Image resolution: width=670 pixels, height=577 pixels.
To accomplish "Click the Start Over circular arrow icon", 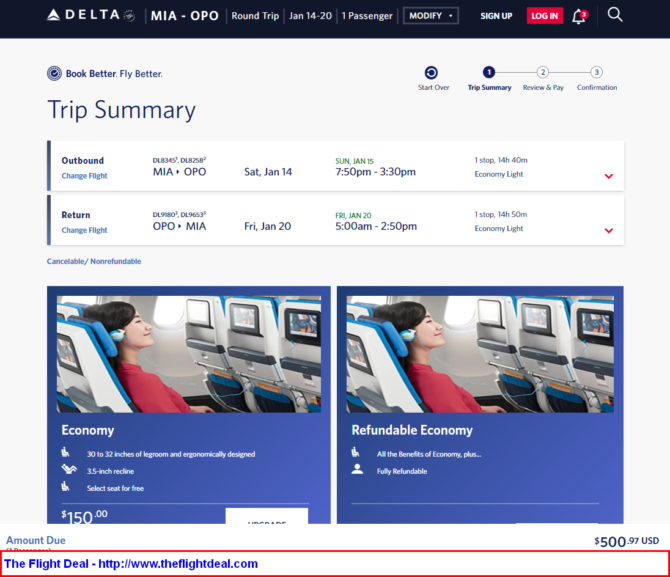I will [x=431, y=73].
